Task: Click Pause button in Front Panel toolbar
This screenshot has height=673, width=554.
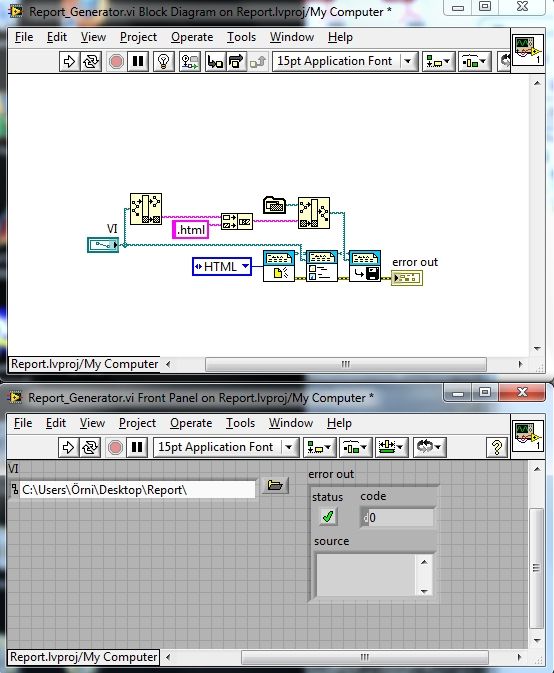Action: [x=137, y=447]
